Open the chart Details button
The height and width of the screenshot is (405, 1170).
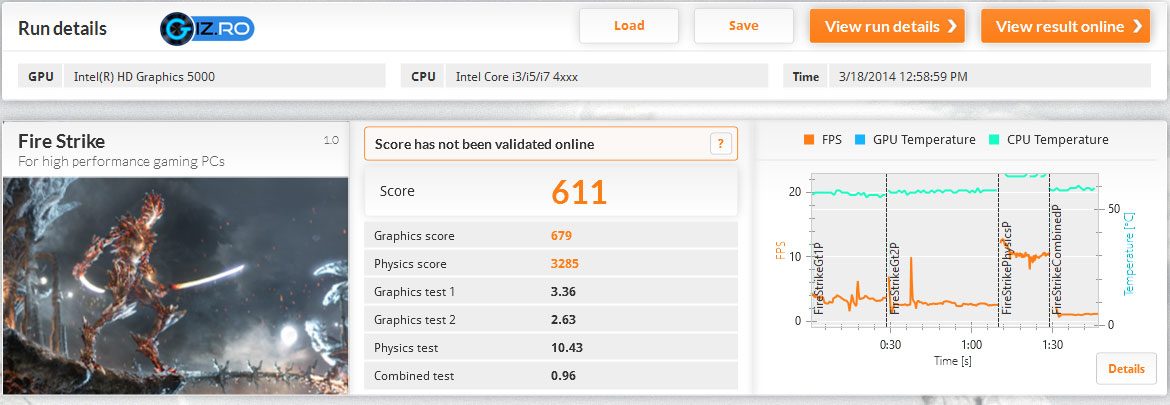pyautogui.click(x=1126, y=369)
